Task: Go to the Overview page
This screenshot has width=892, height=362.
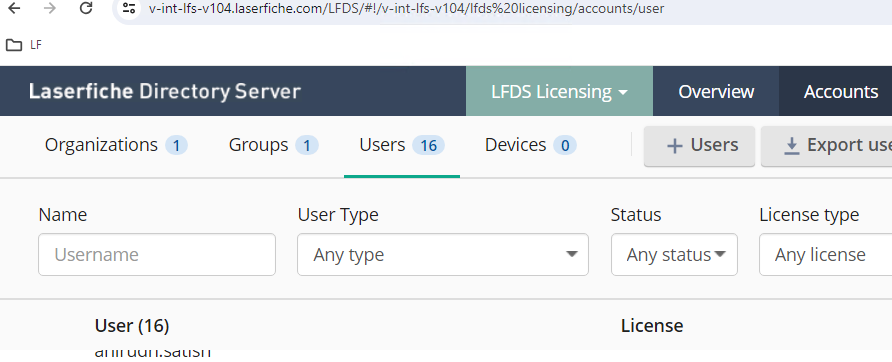Action: point(716,91)
